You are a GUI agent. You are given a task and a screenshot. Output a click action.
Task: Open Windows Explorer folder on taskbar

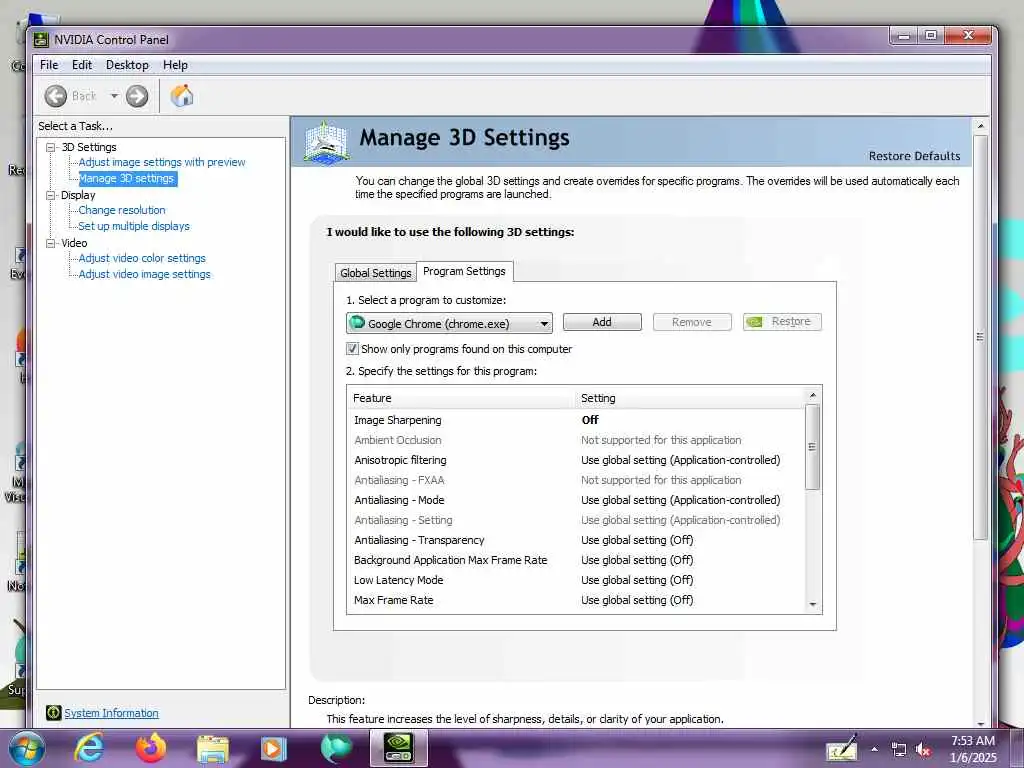tap(213, 749)
